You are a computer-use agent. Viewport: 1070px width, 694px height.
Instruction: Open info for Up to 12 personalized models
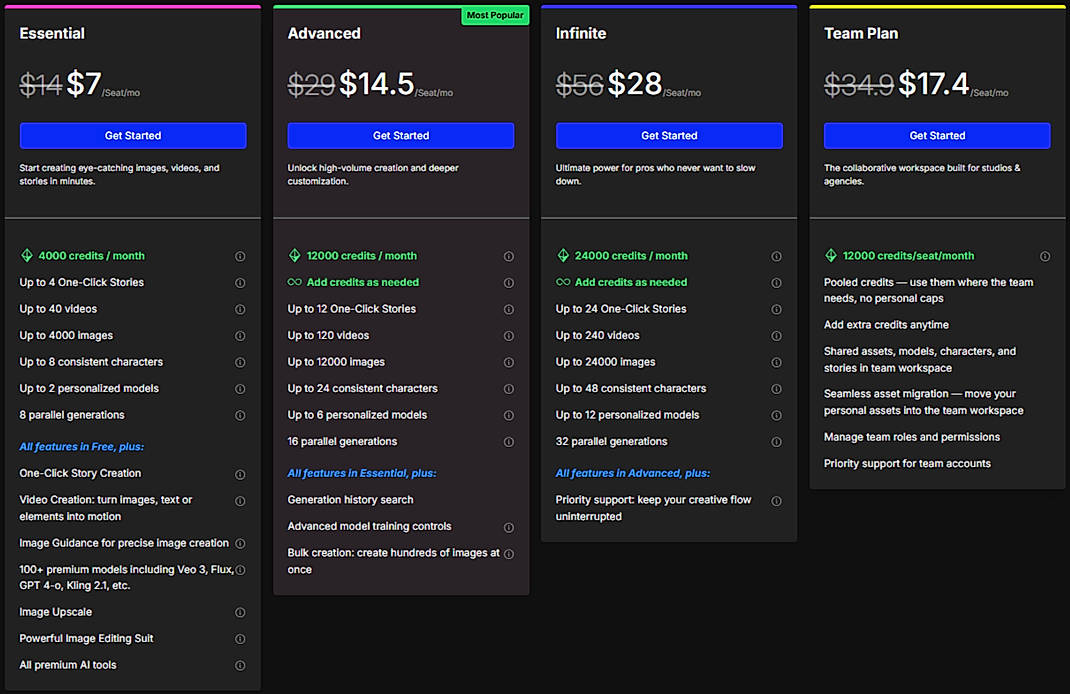click(777, 416)
